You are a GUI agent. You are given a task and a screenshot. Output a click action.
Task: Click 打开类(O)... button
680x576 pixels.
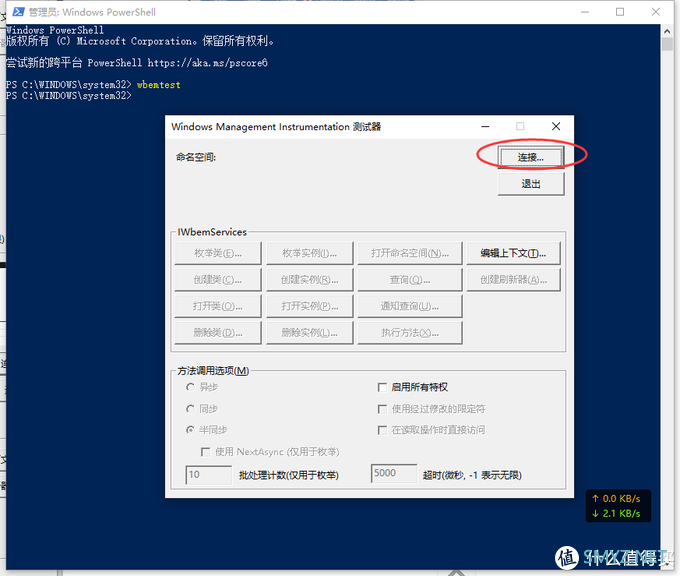[x=218, y=306]
